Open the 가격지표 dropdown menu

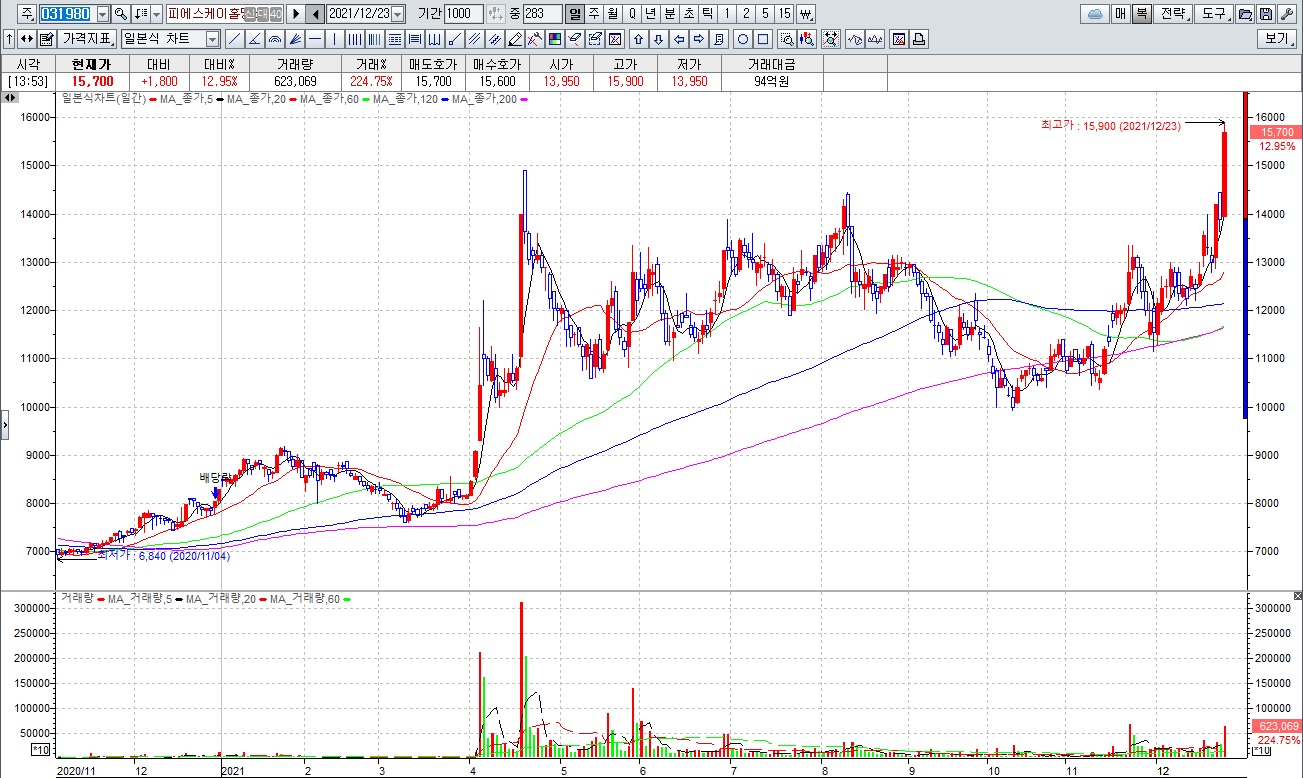(x=87, y=39)
